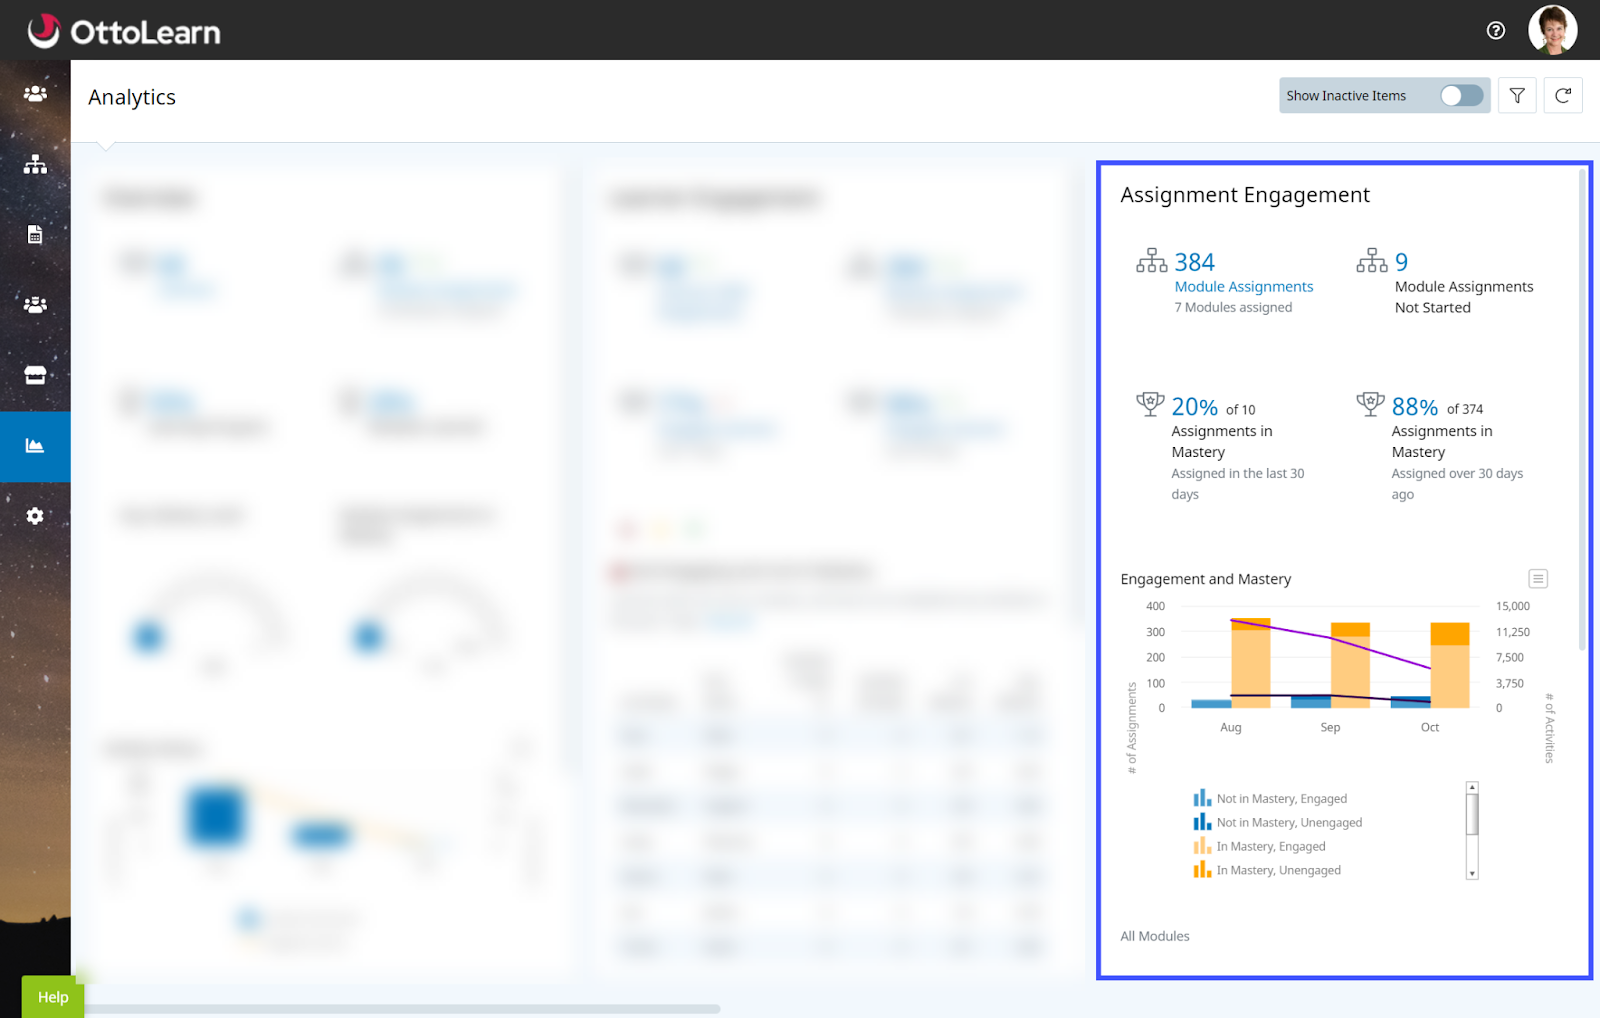Click the OttoLearn logo

(x=124, y=31)
